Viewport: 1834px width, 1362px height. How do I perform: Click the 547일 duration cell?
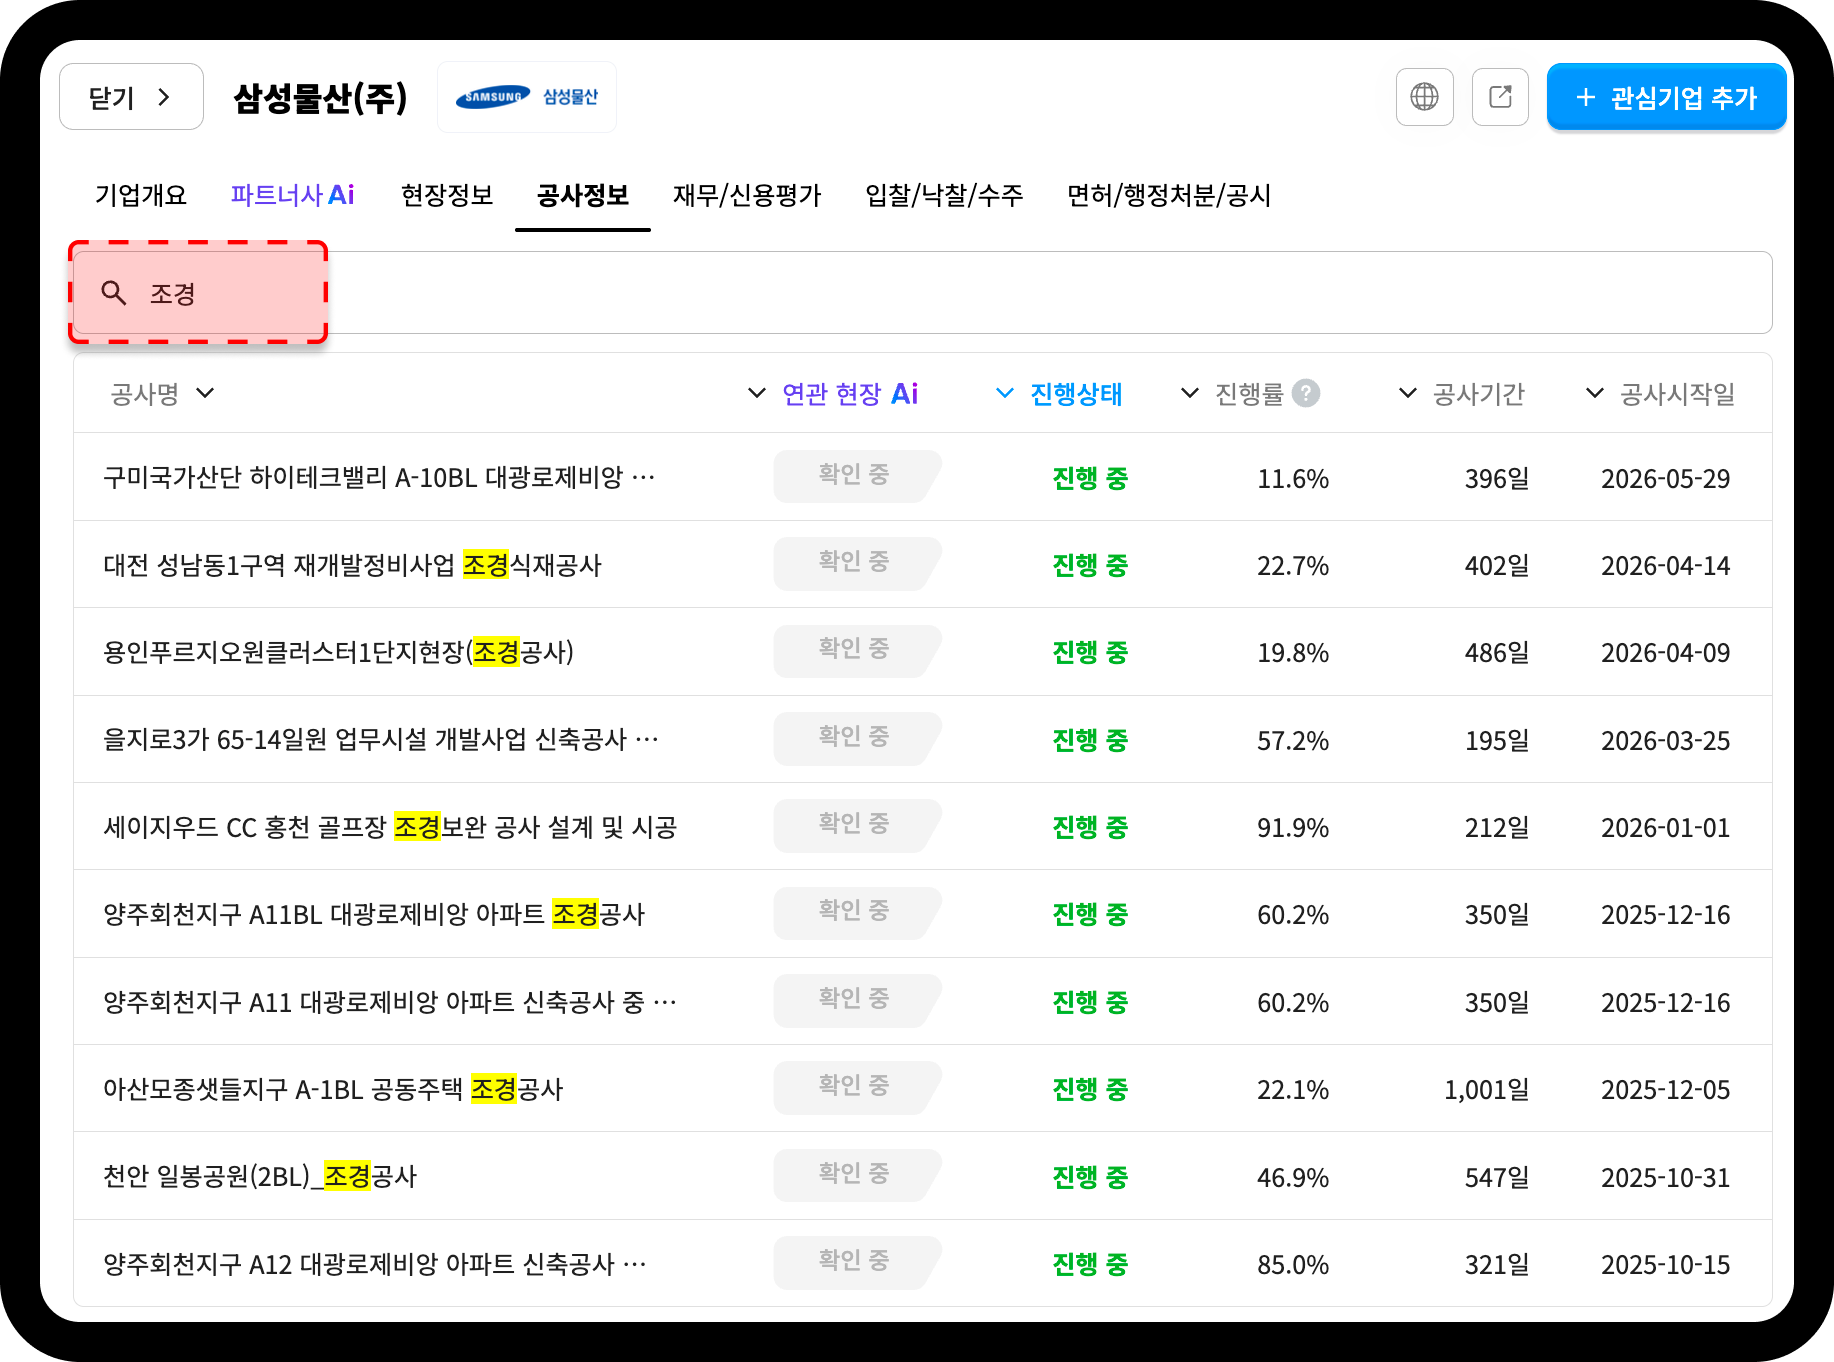1497,1178
